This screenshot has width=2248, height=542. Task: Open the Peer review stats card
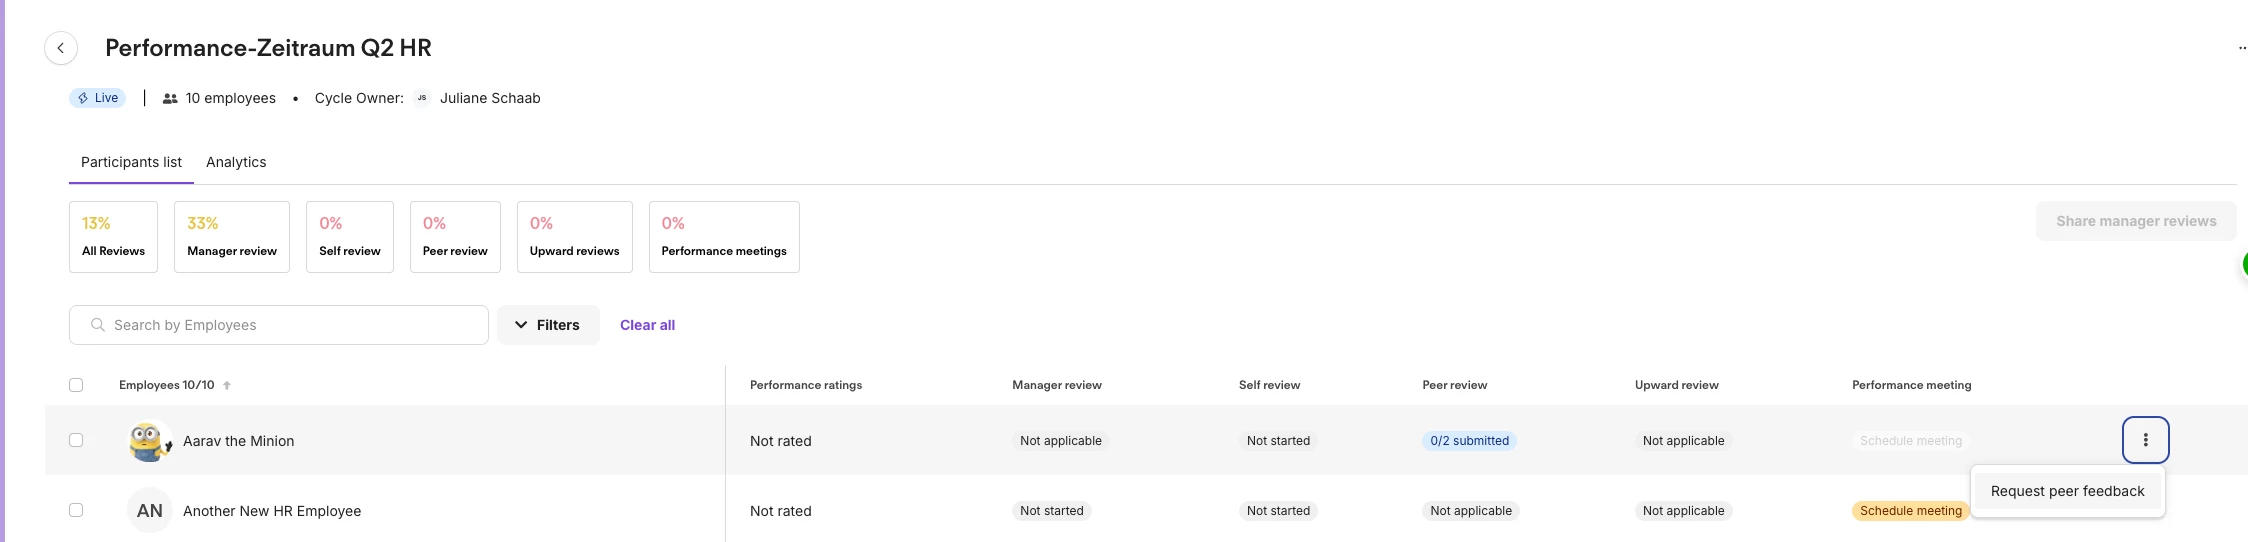[455, 237]
